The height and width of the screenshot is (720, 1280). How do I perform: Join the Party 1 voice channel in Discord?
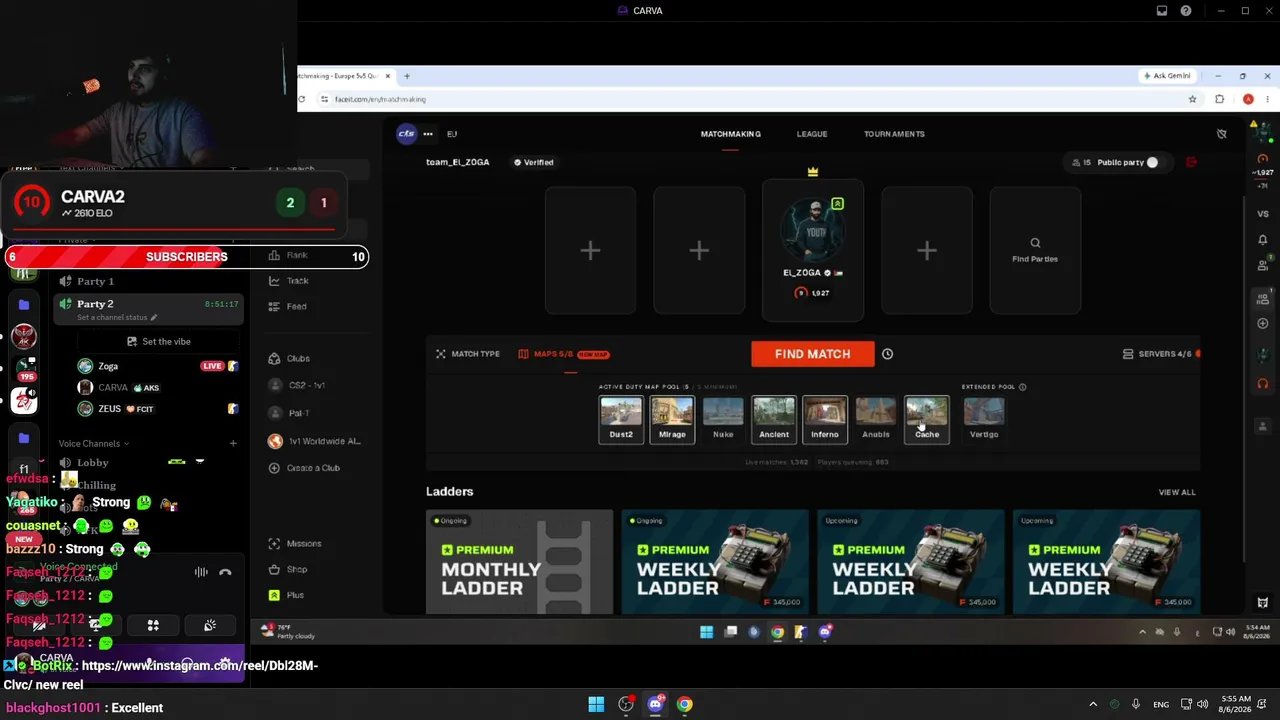148,281
